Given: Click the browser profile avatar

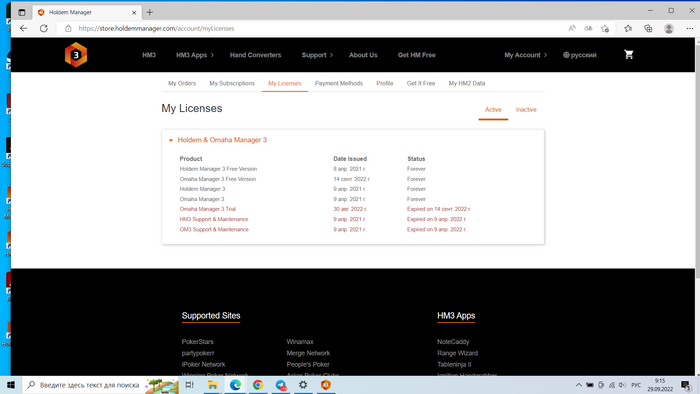Looking at the screenshot, I should pyautogui.click(x=669, y=28).
